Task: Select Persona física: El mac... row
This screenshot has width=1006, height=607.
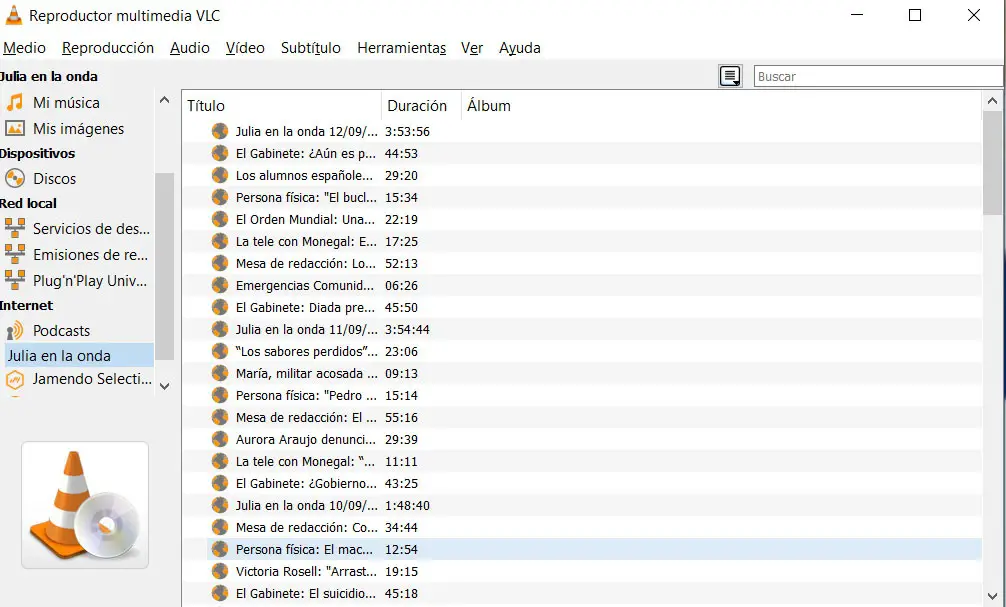Action: pyautogui.click(x=594, y=549)
